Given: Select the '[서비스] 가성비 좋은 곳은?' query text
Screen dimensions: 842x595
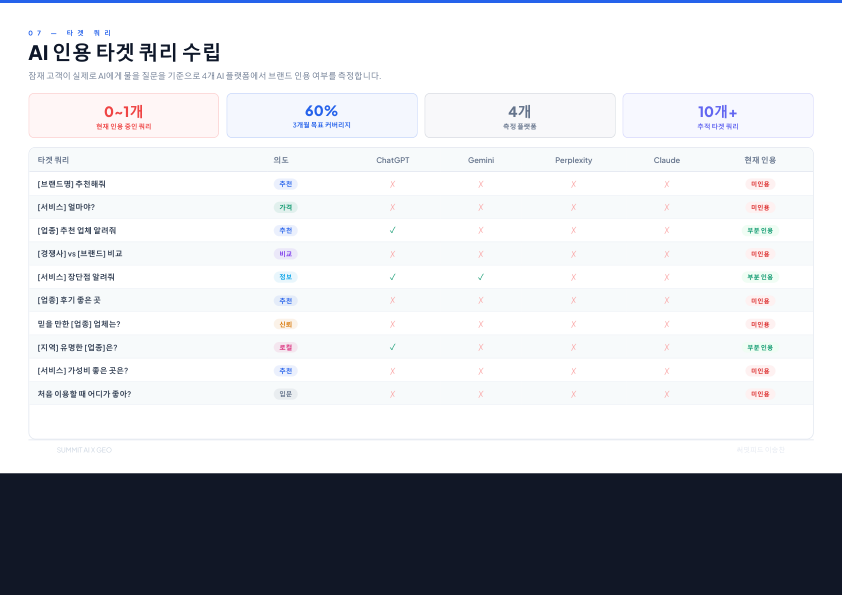Looking at the screenshot, I should 83,371.
